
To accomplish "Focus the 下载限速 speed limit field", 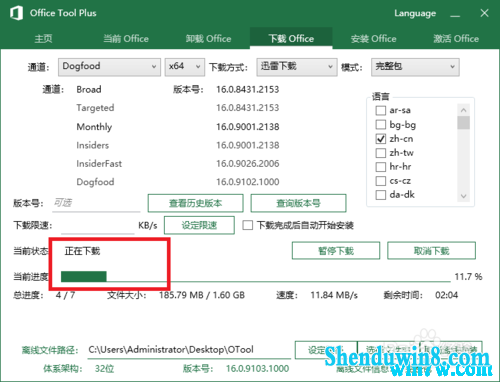I will pos(98,226).
